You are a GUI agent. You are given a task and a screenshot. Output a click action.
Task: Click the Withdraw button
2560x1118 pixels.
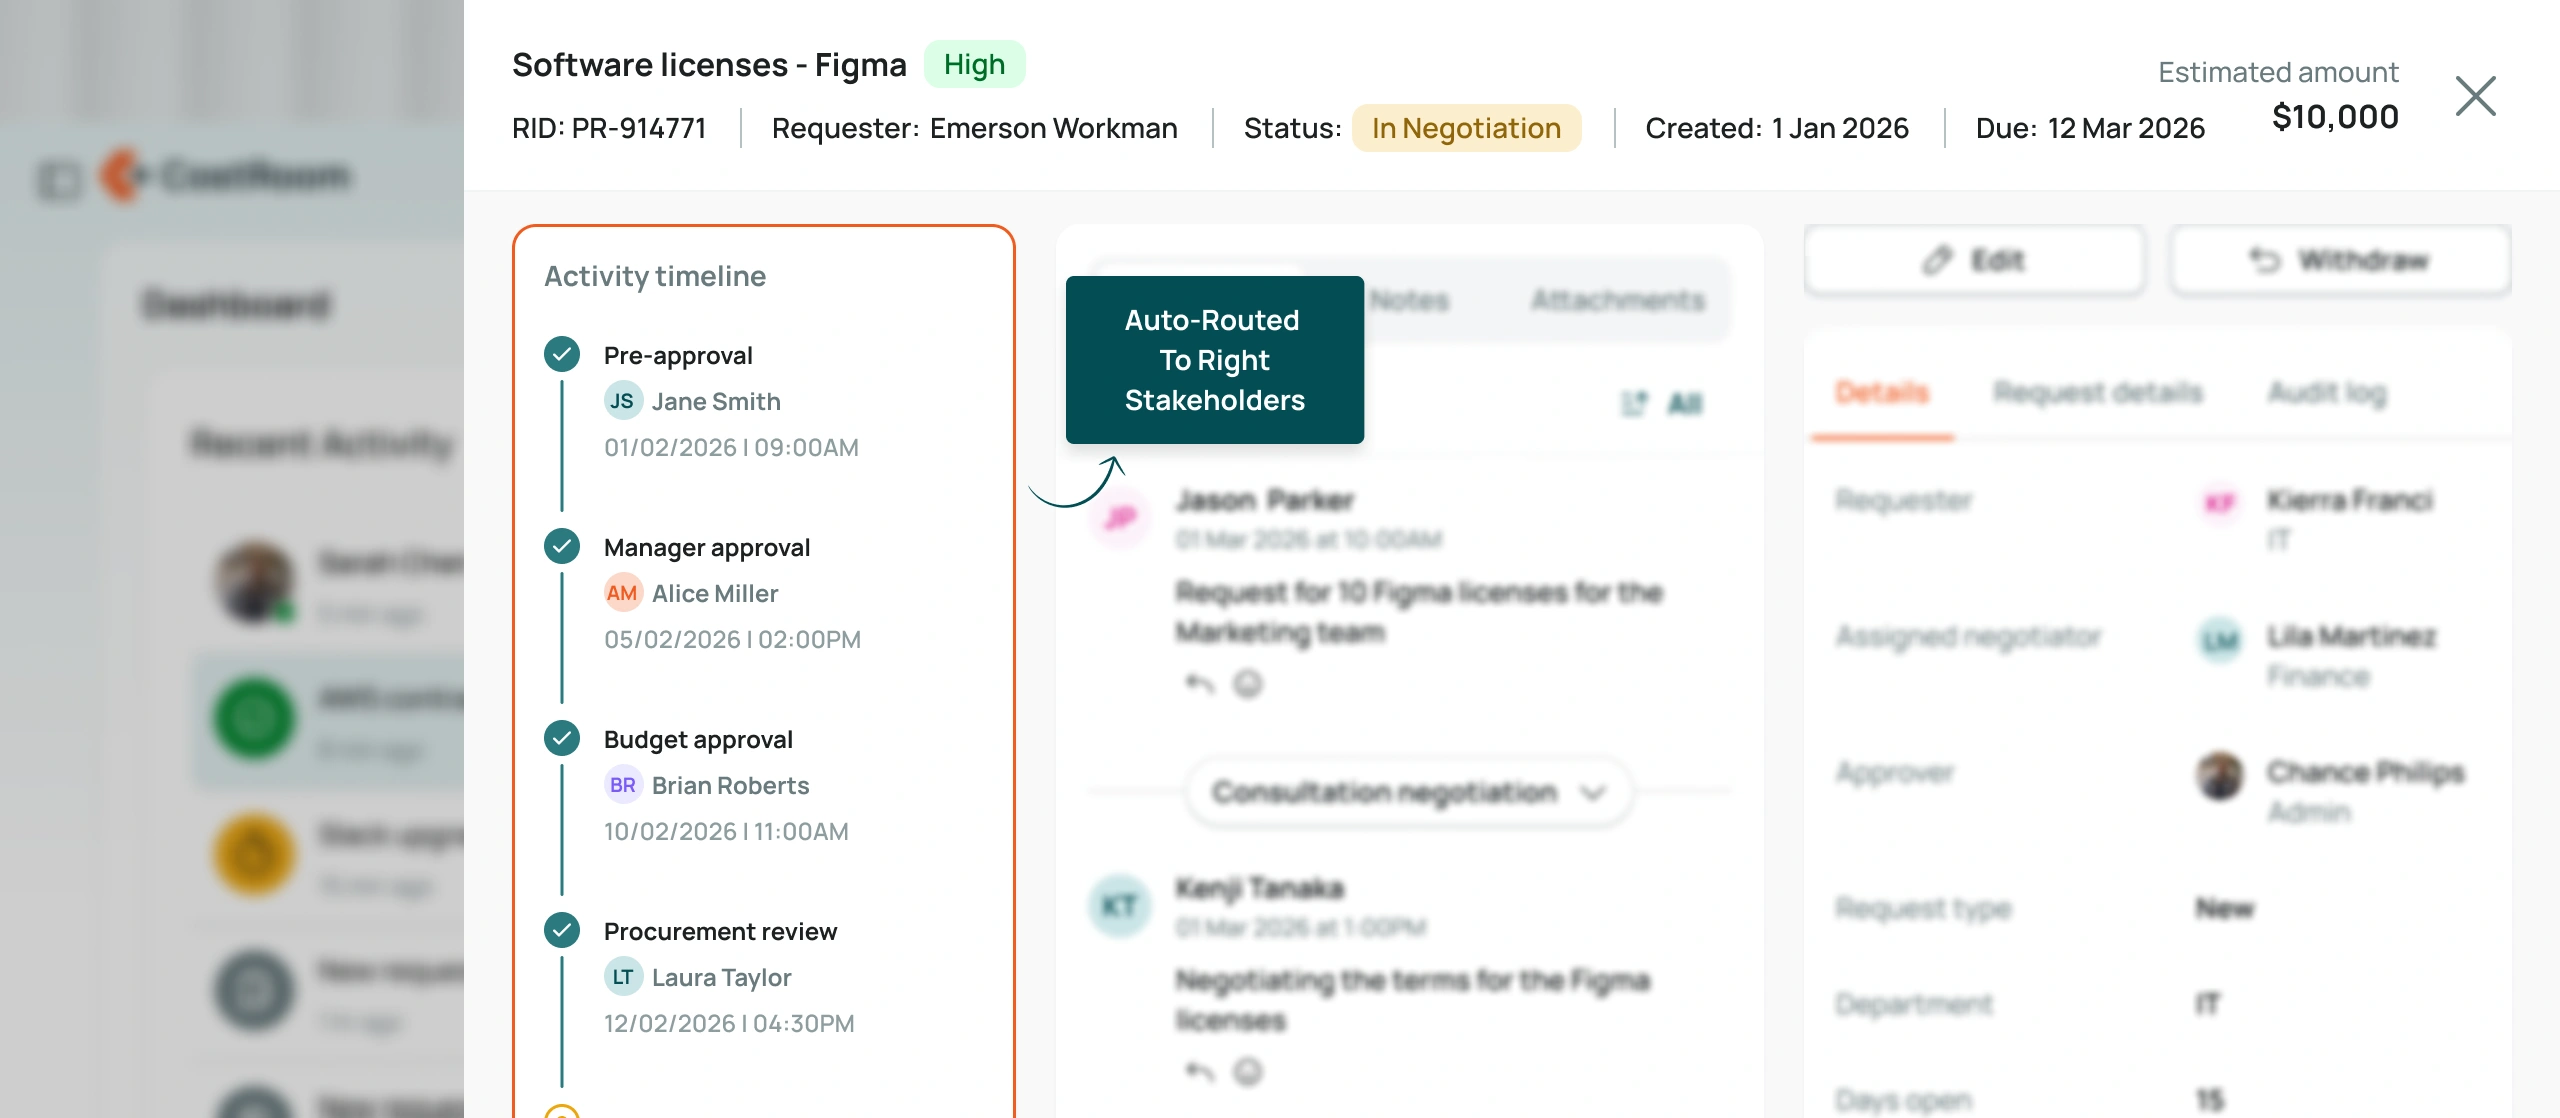2340,261
